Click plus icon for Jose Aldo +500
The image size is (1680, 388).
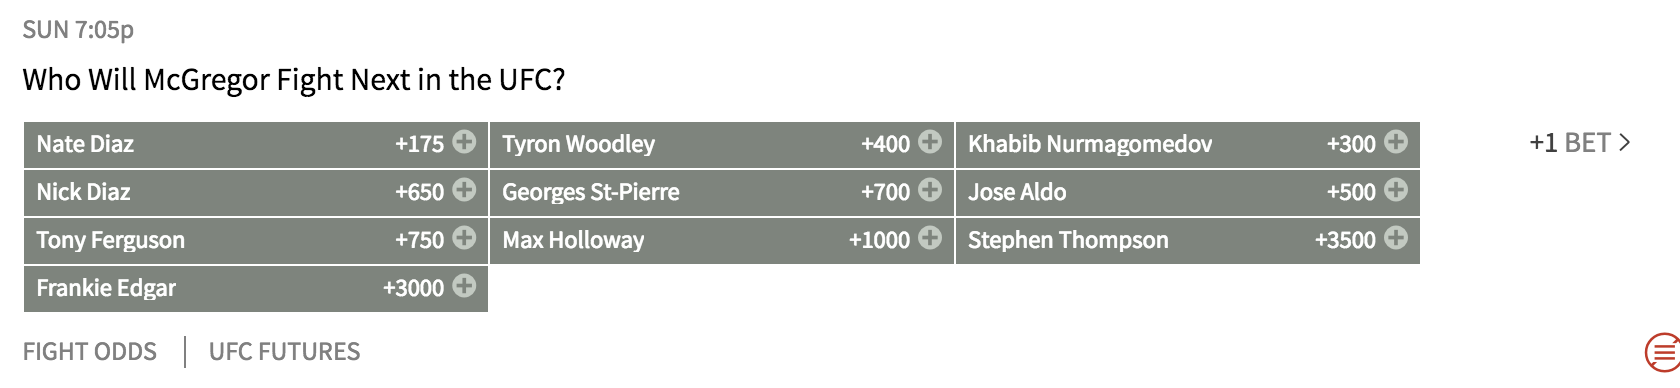(1396, 190)
